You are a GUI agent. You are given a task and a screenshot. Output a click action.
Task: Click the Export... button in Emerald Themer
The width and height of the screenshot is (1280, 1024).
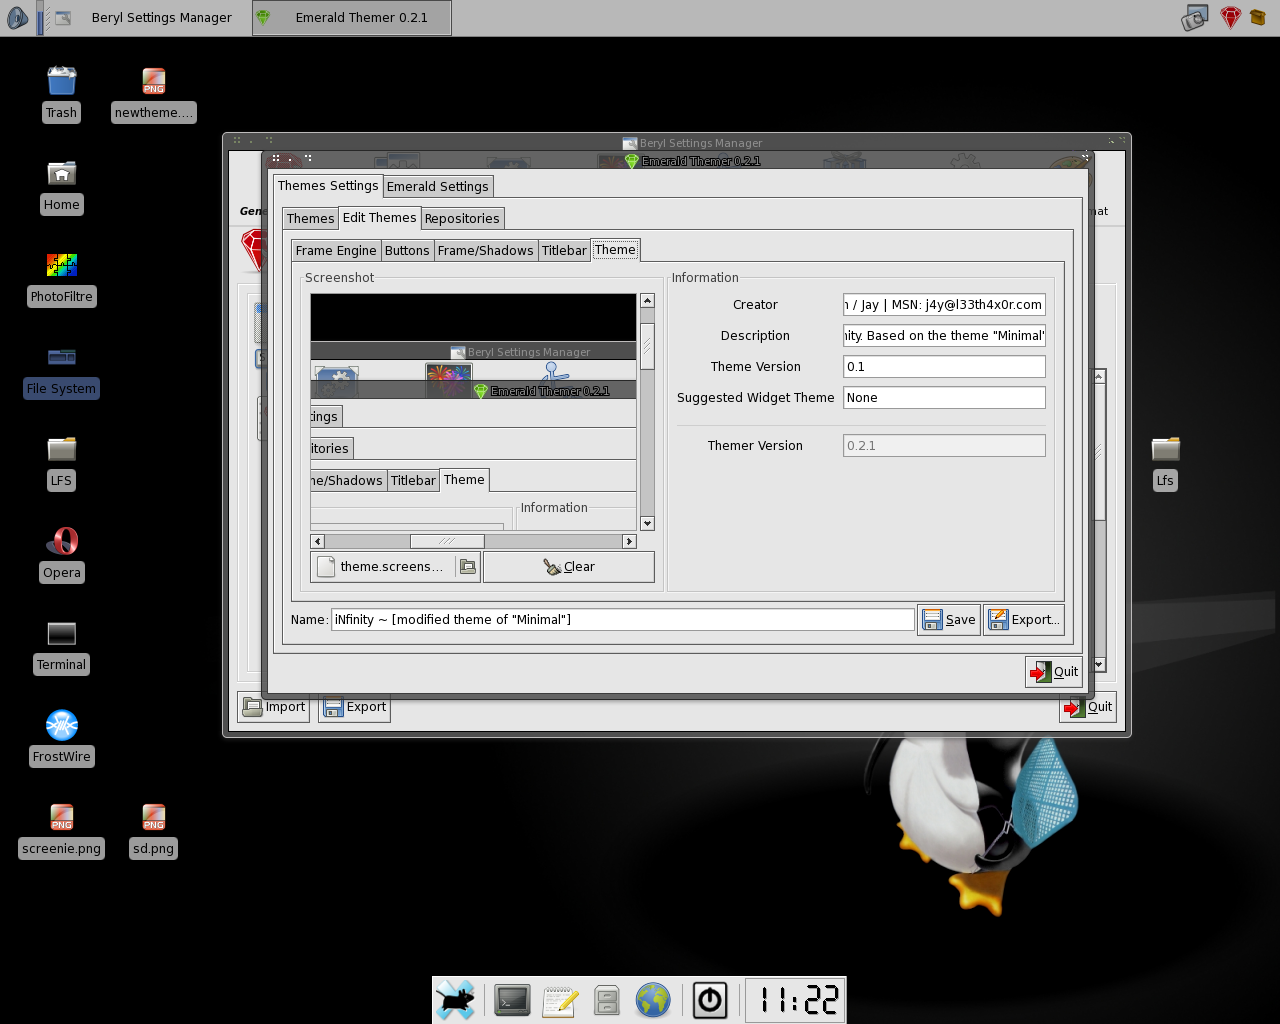click(x=1023, y=620)
